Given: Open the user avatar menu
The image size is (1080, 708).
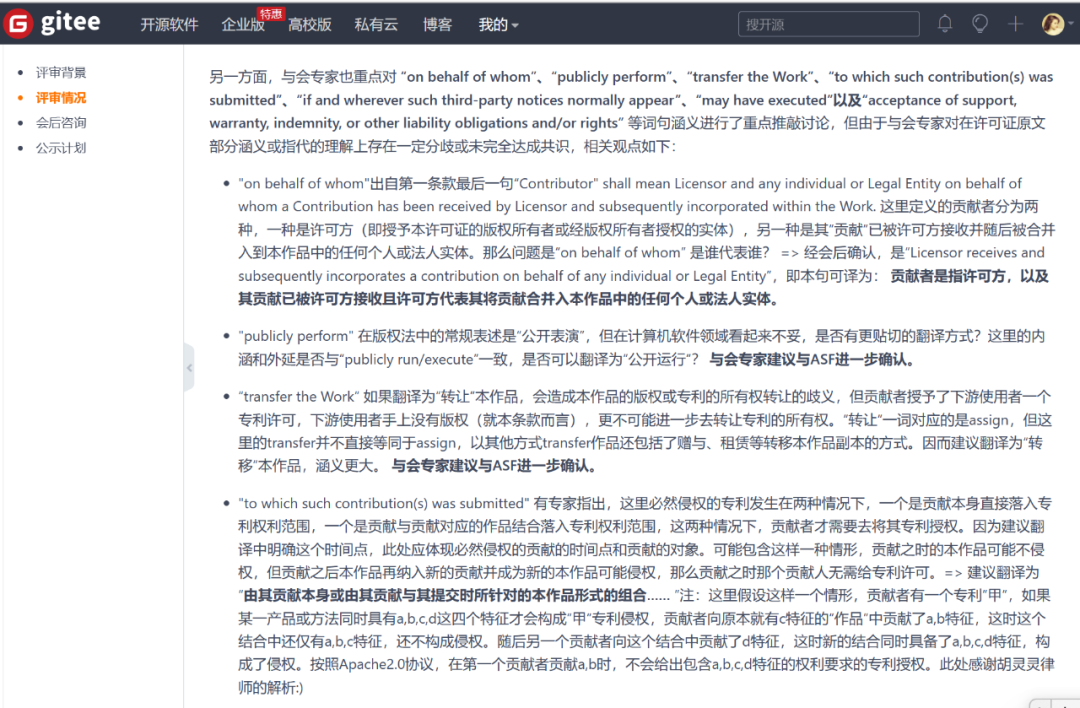Looking at the screenshot, I should point(1054,24).
